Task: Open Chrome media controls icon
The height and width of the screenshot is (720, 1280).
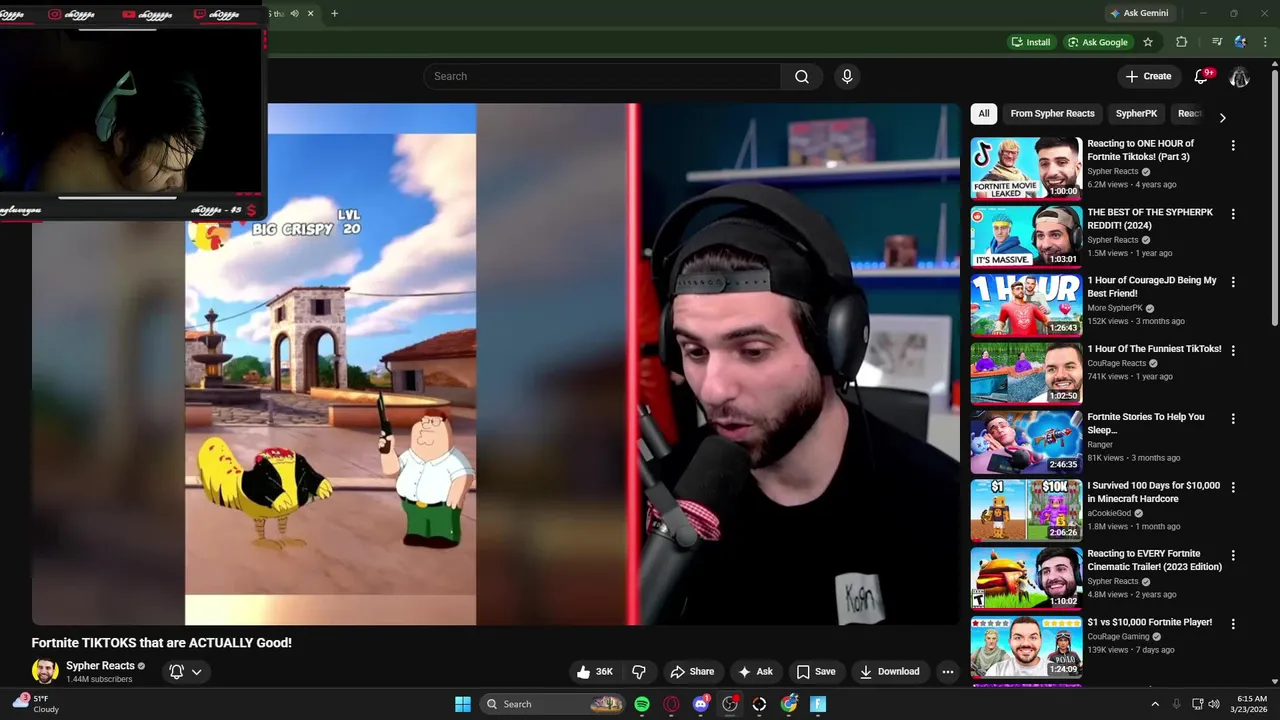Action: coord(1216,42)
